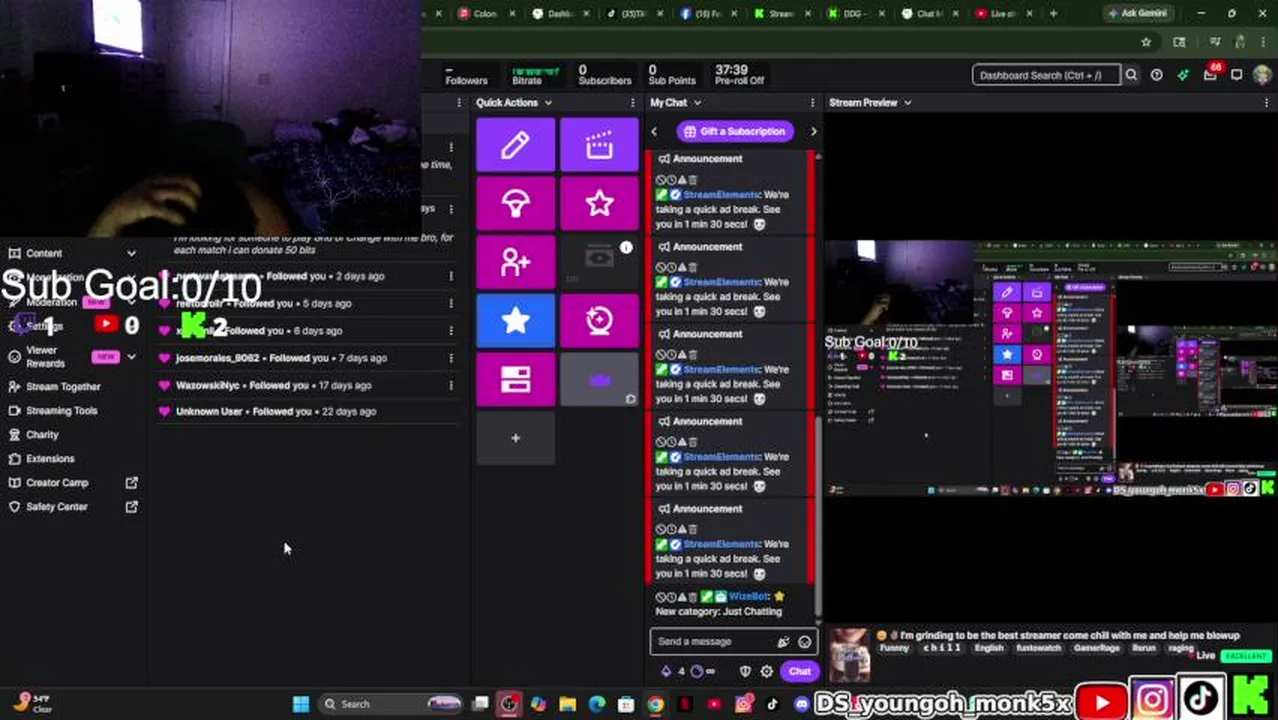Go to next chat banner arrow

tap(813, 131)
